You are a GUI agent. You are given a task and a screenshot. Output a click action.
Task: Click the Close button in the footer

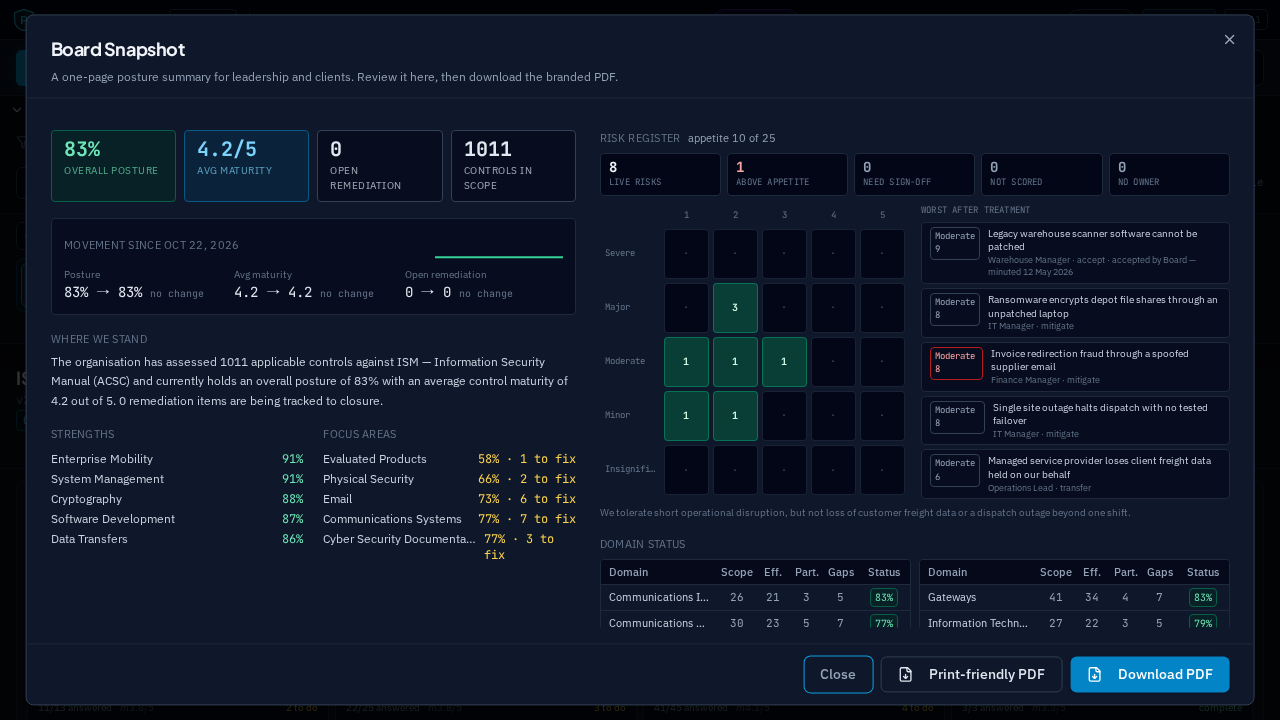[x=838, y=674]
